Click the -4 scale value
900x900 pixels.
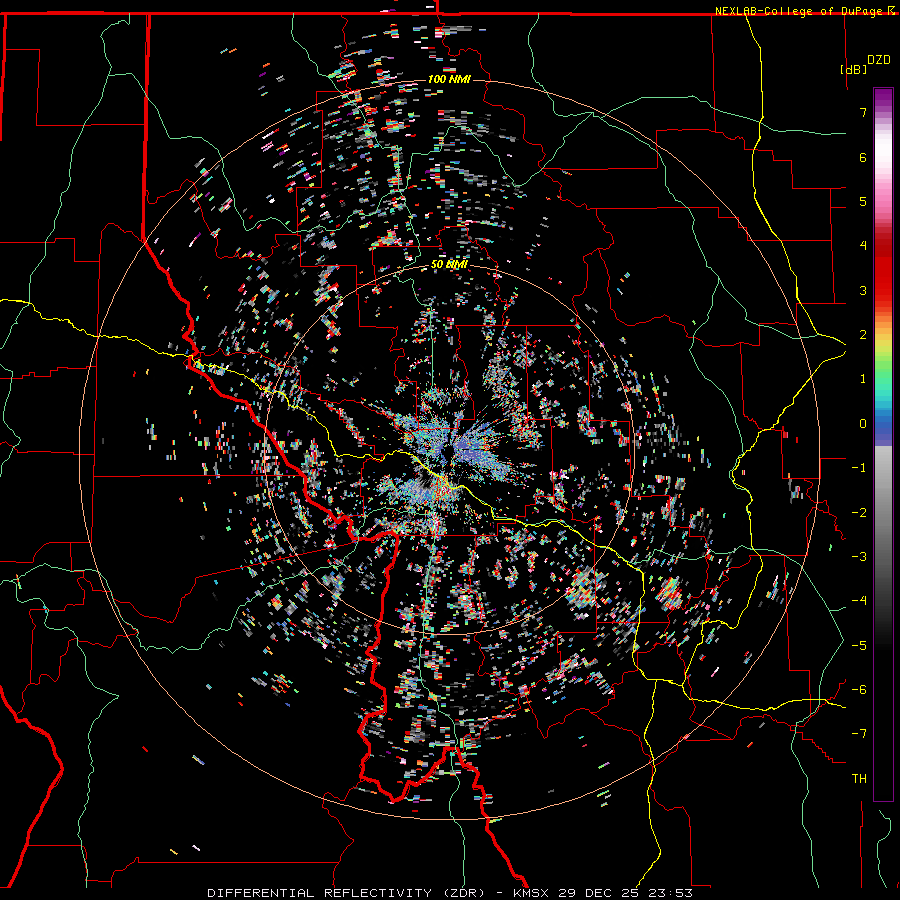tap(859, 601)
